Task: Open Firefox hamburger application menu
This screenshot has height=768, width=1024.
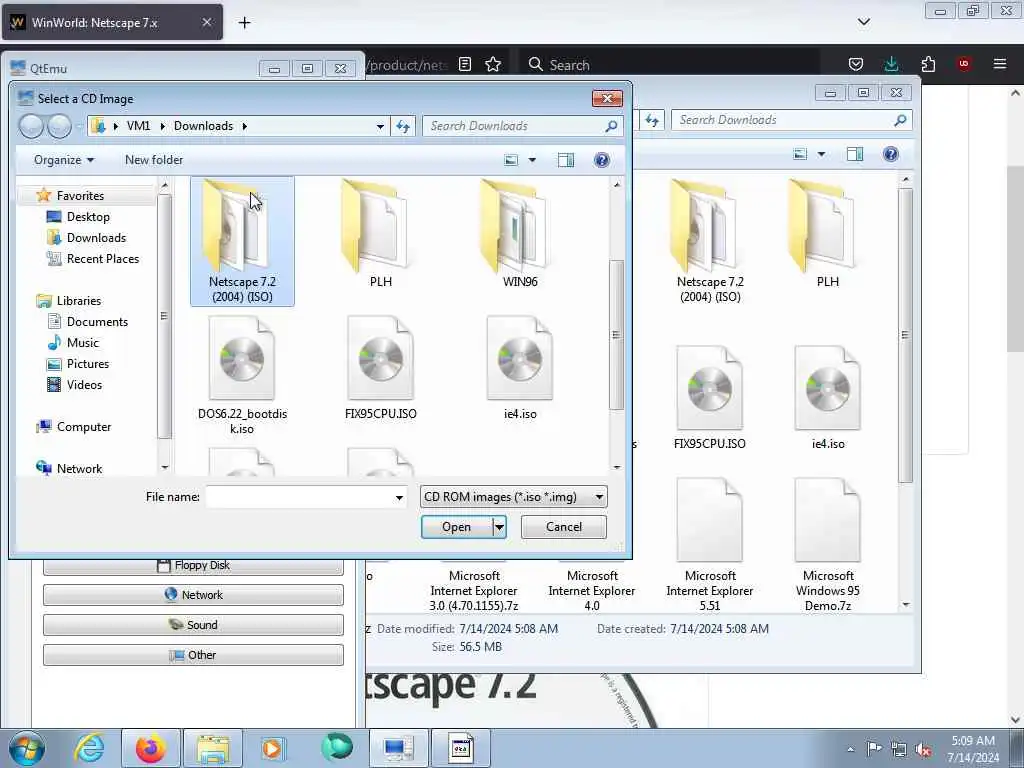Action: (999, 64)
